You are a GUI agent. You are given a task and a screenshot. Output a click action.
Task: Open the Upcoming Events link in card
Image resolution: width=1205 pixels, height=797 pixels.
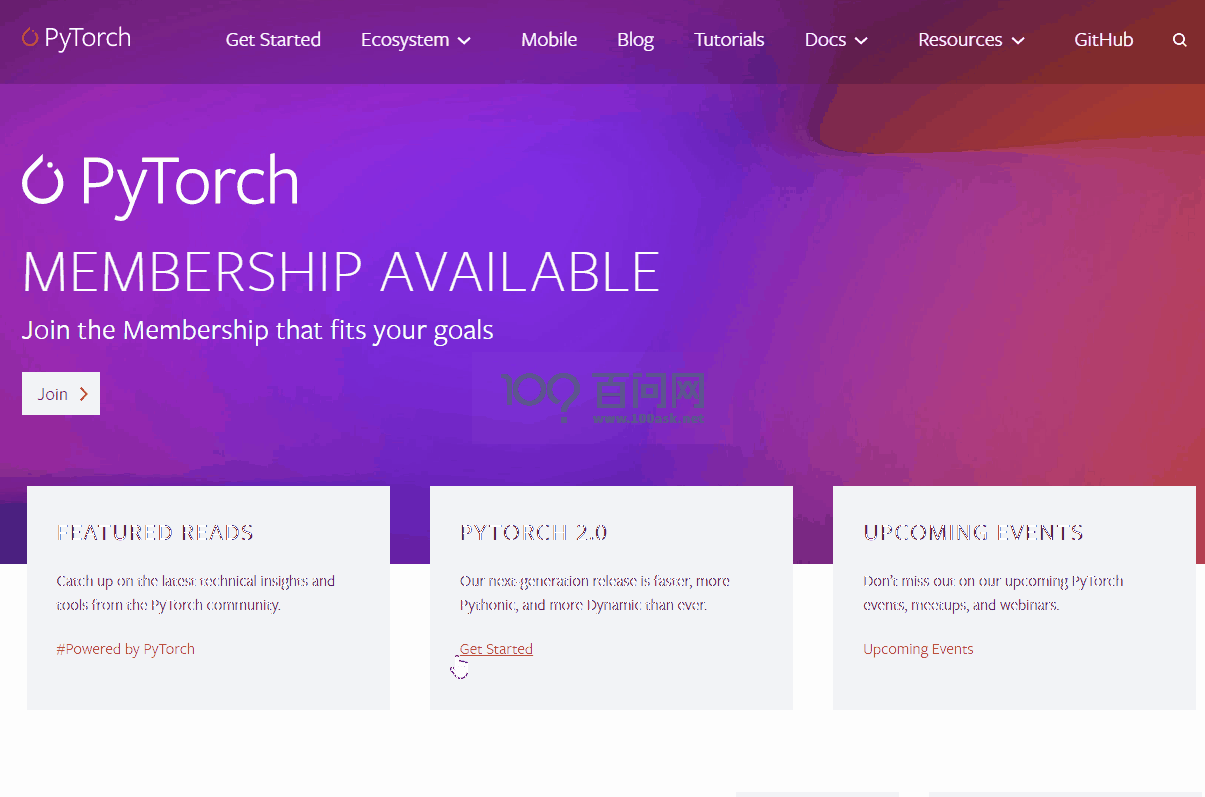click(x=918, y=649)
